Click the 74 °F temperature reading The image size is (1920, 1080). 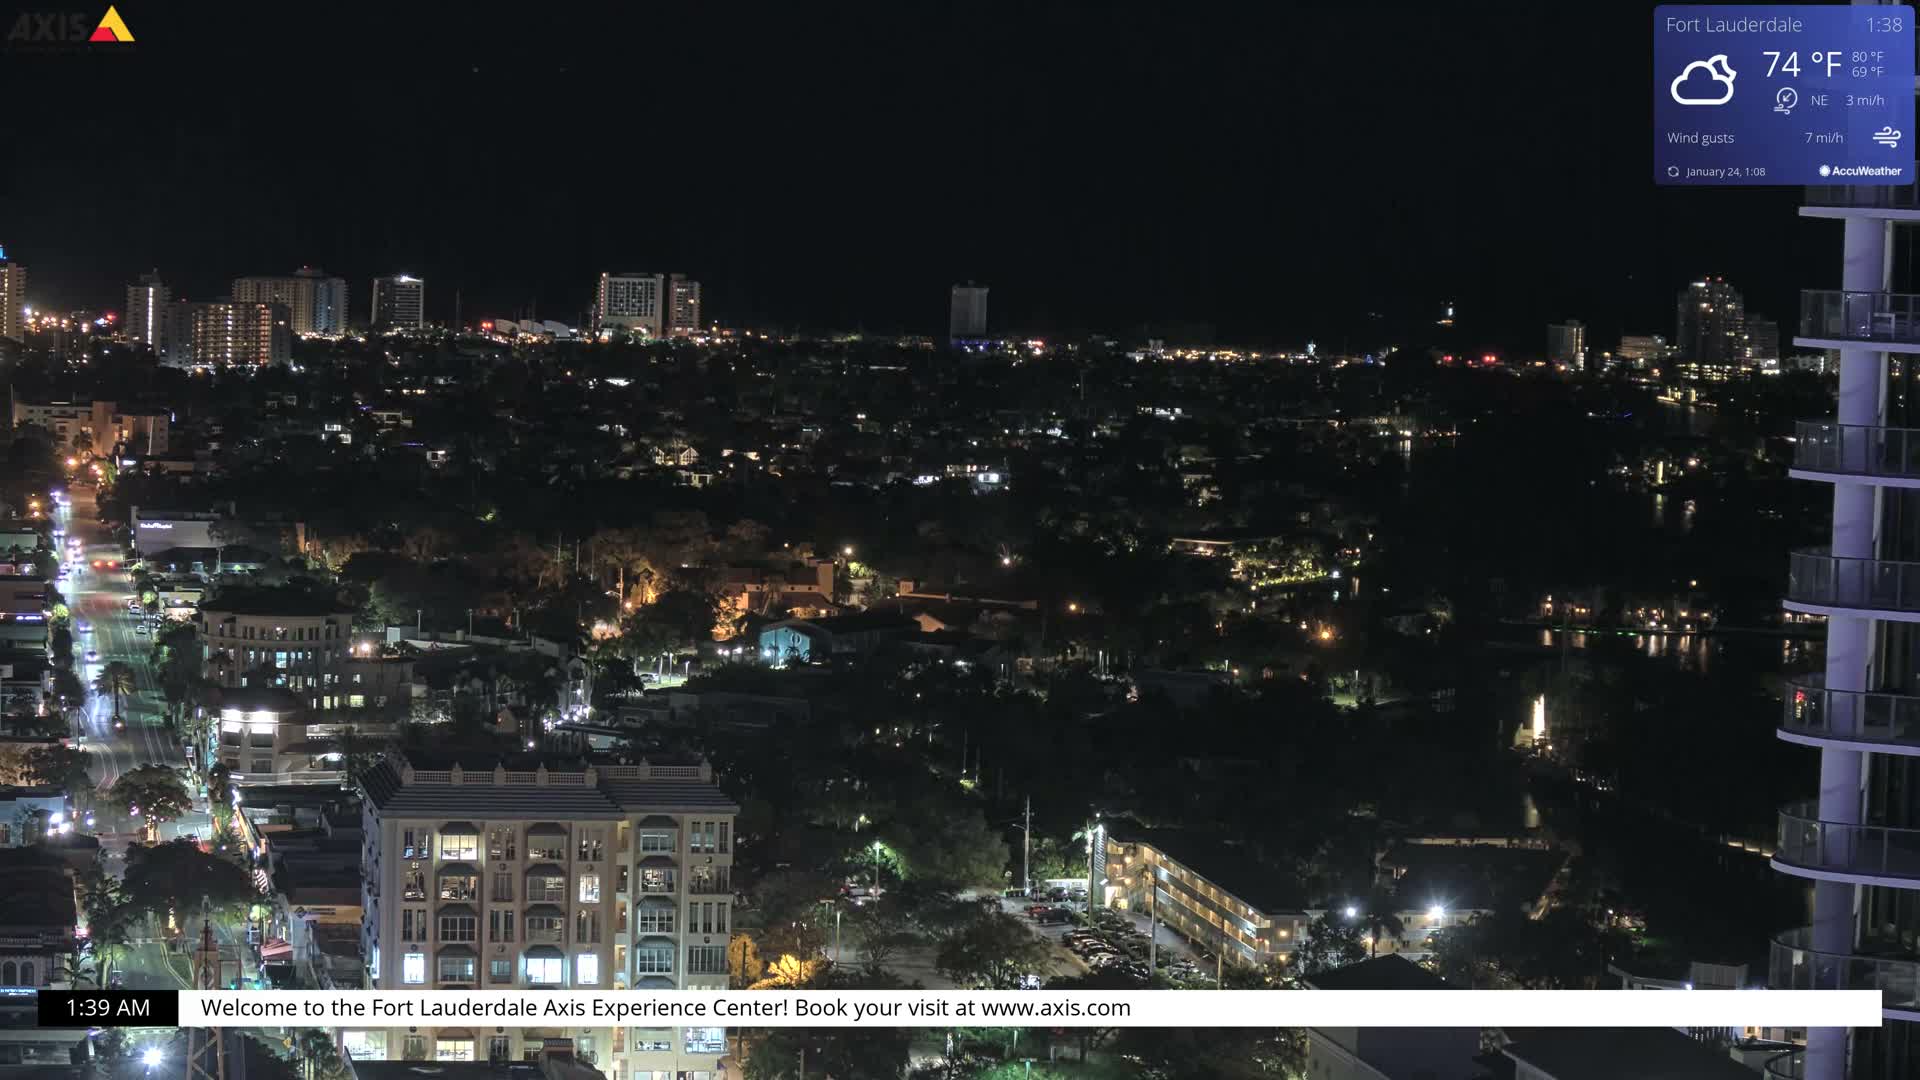[x=1802, y=65]
